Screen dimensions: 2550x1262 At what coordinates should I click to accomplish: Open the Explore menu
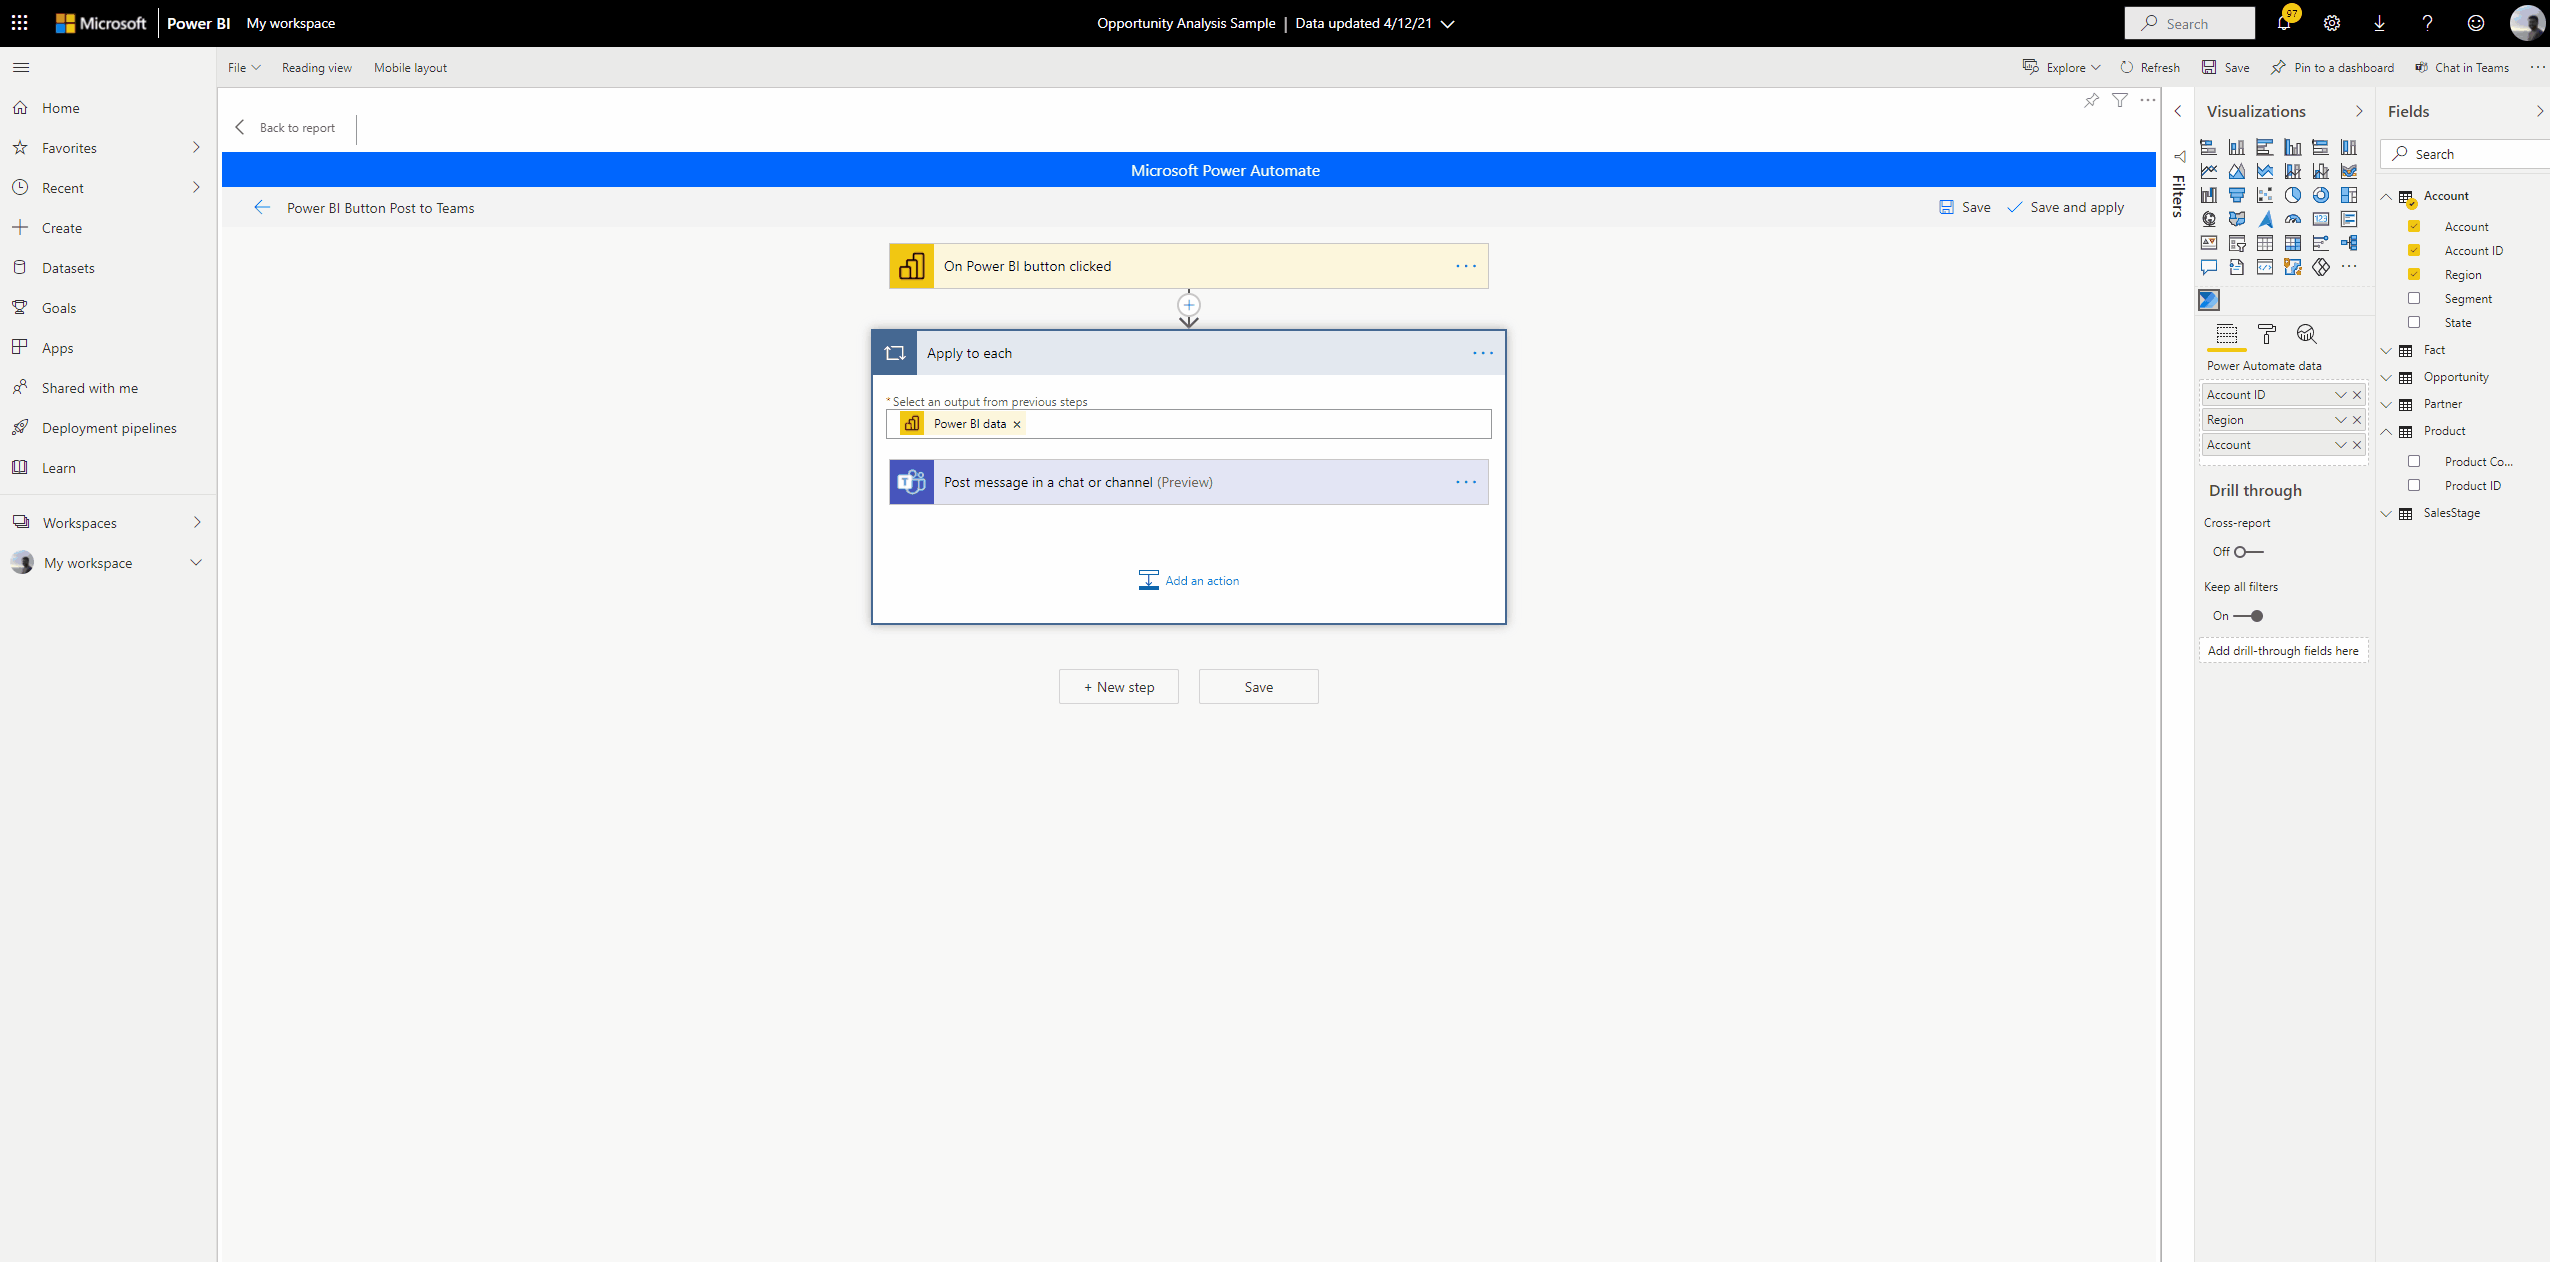click(2062, 68)
